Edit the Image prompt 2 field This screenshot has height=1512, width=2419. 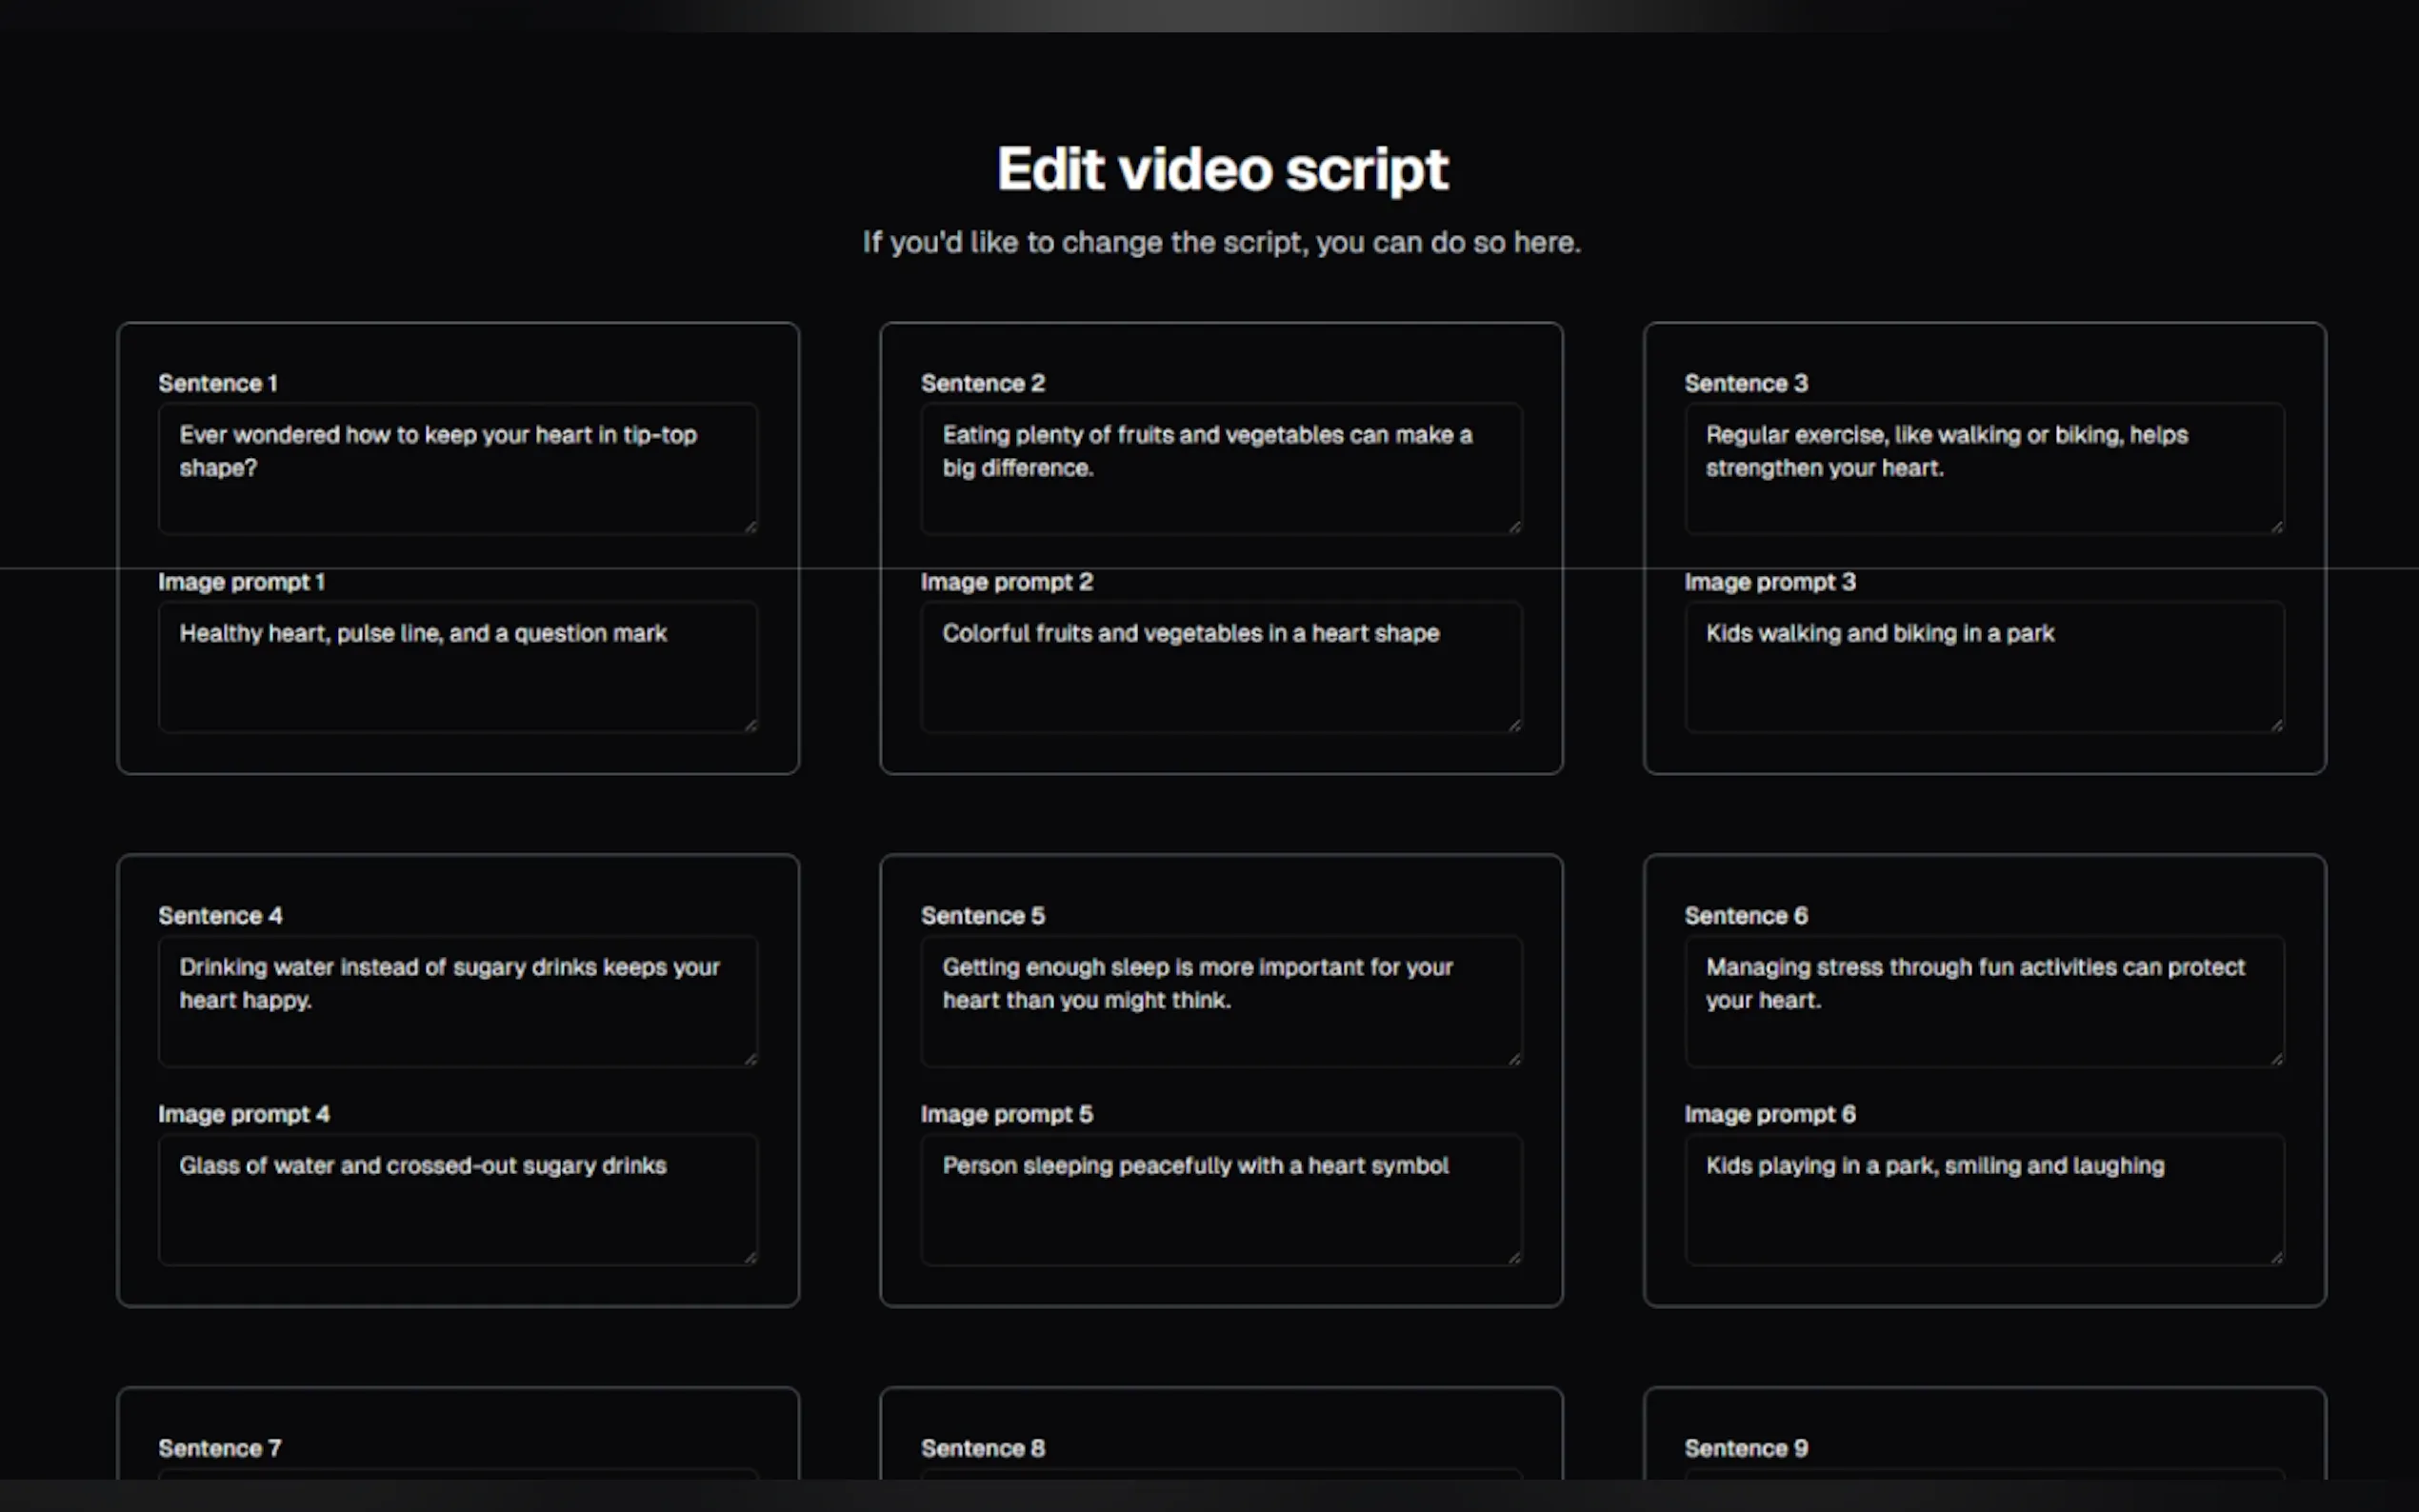(x=1220, y=666)
